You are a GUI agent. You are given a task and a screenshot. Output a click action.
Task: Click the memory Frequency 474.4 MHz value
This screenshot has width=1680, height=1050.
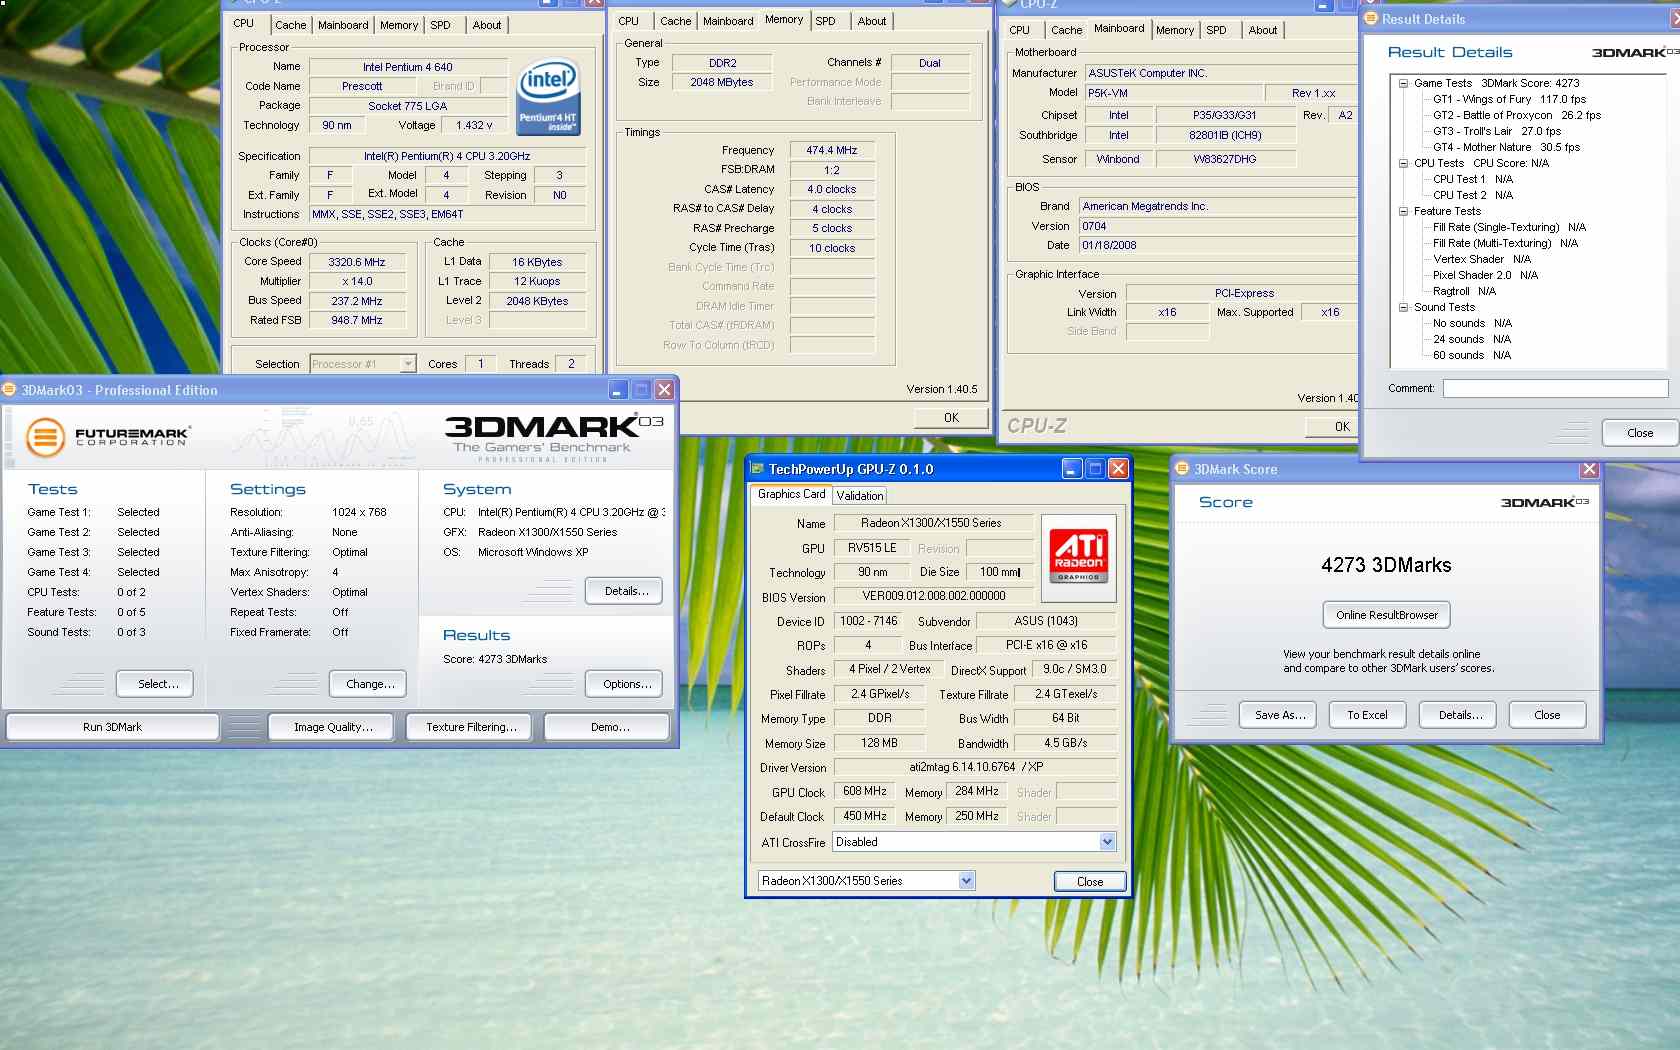[x=832, y=150]
